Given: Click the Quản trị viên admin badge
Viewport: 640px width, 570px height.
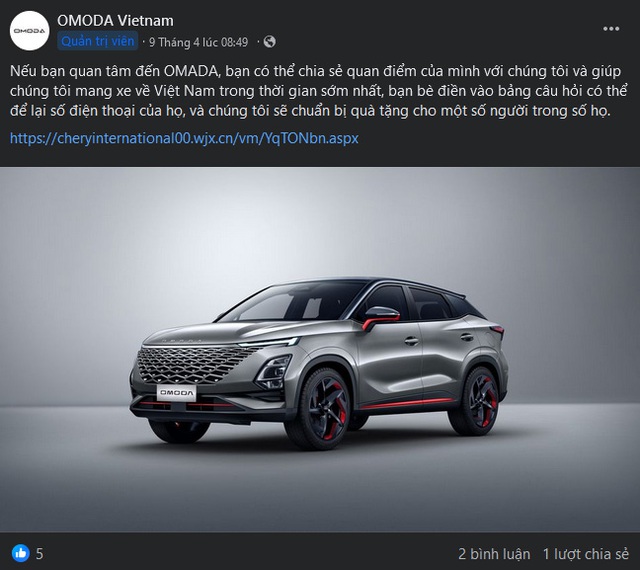Looking at the screenshot, I should 98,41.
